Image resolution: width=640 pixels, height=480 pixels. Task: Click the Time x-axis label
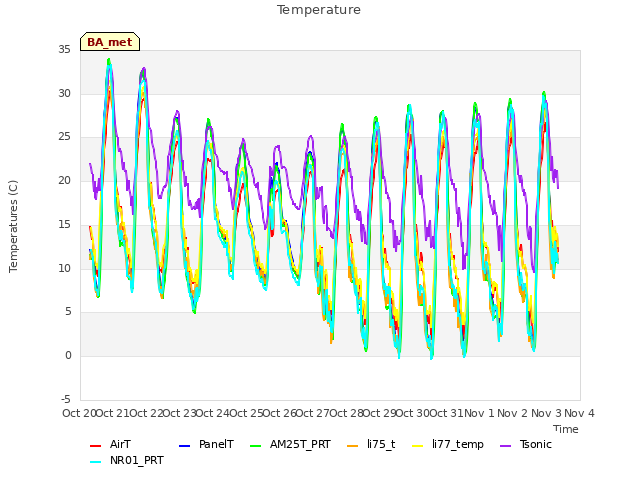(566, 429)
